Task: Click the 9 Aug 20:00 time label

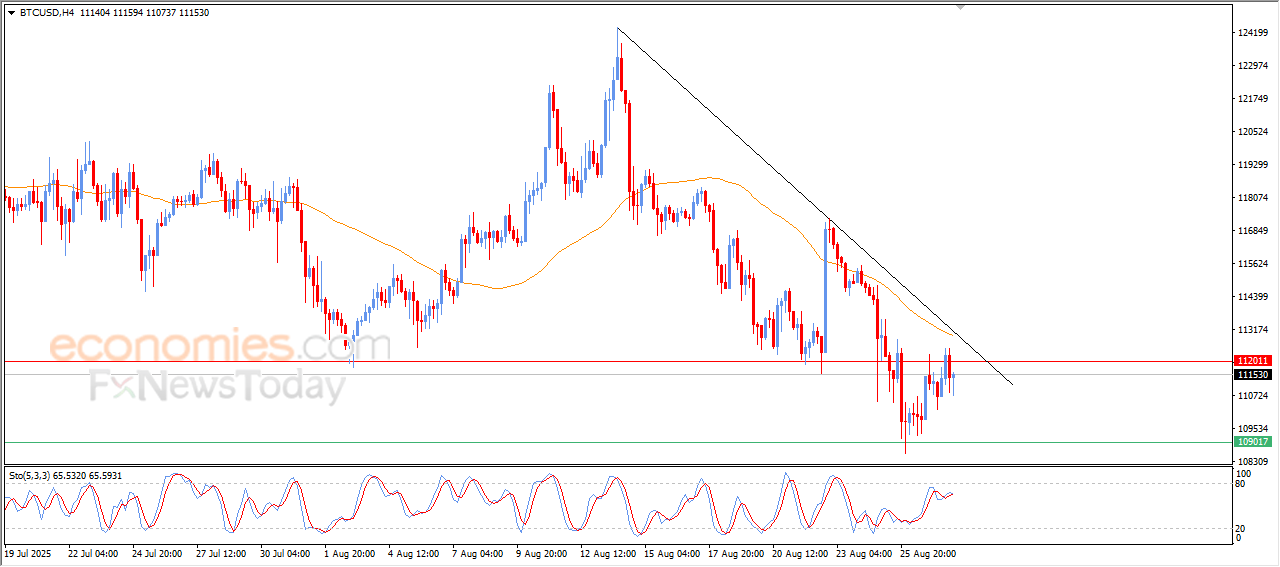Action: 541,552
